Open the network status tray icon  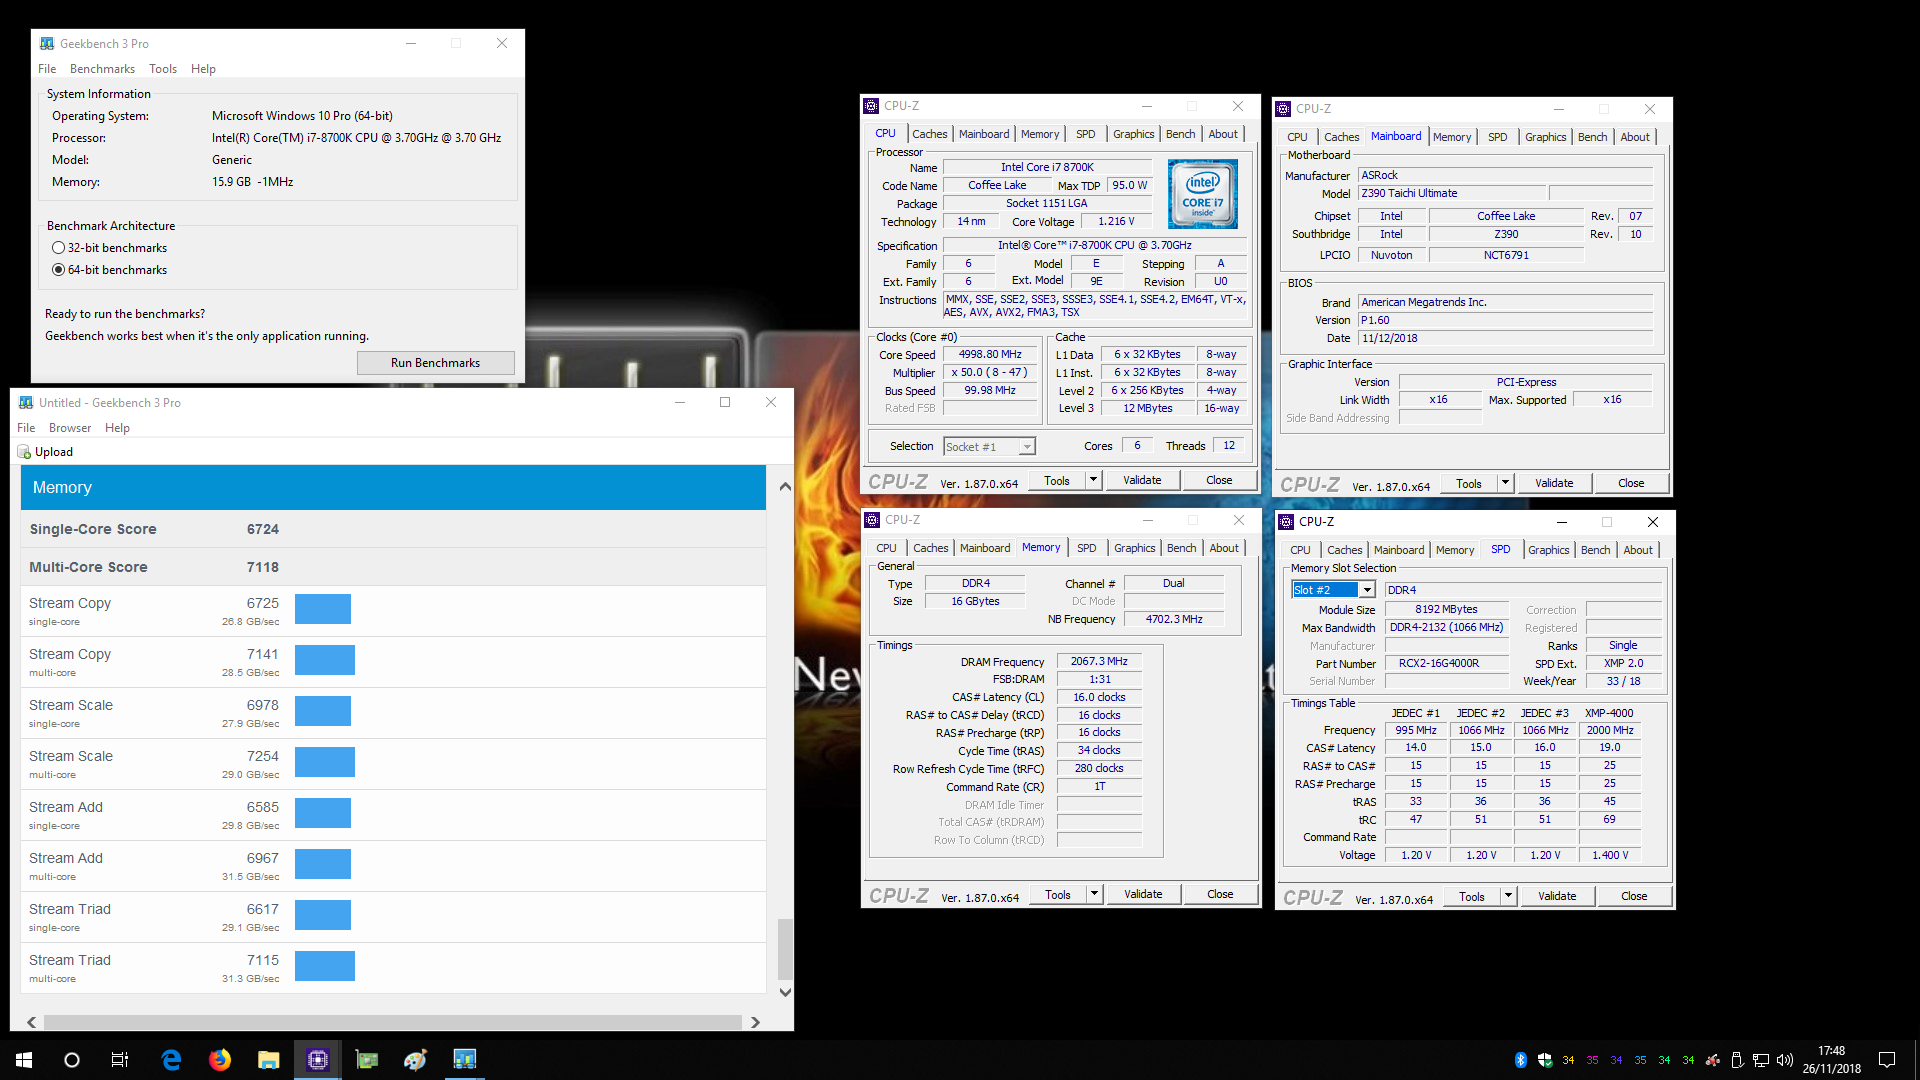pos(1761,1060)
